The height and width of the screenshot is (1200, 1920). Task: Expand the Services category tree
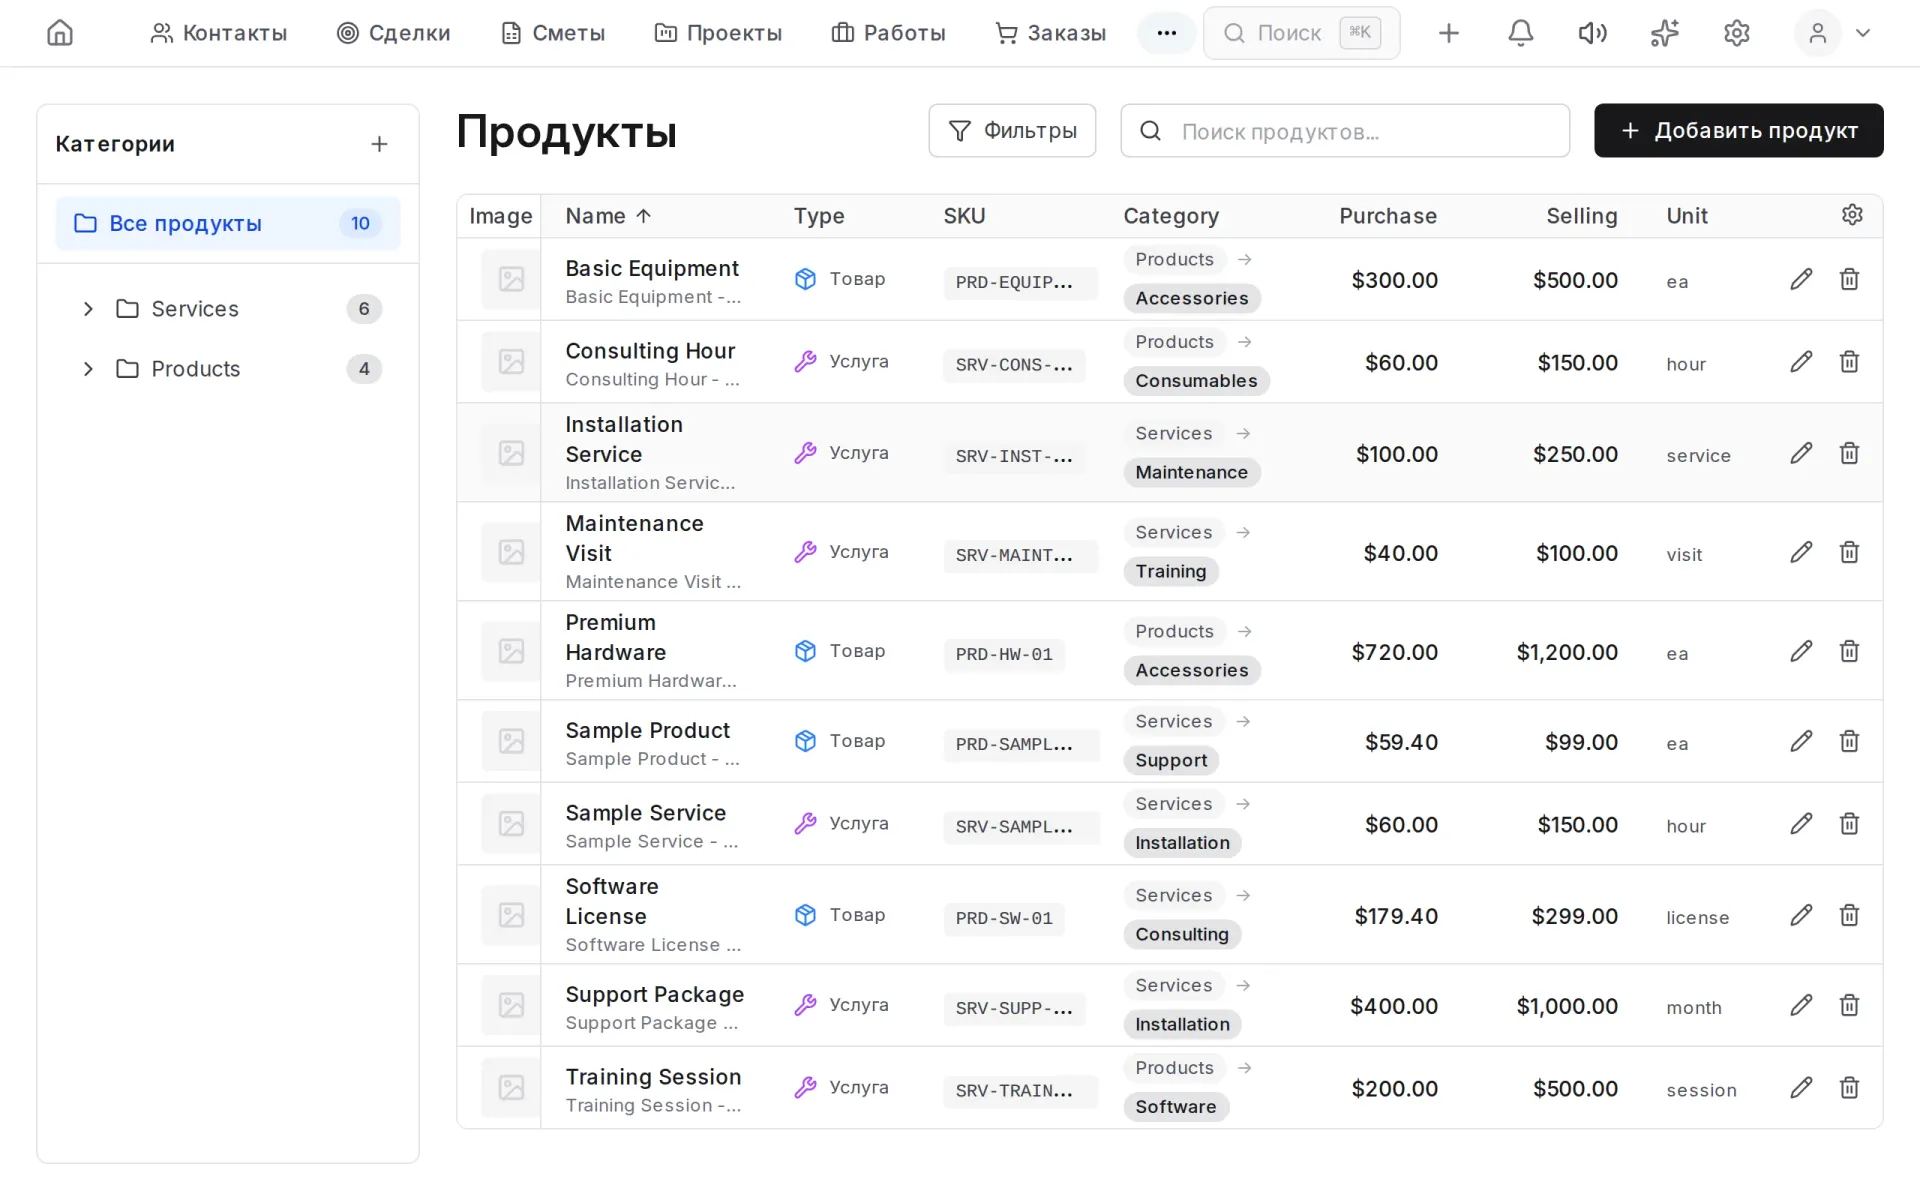(x=88, y=309)
